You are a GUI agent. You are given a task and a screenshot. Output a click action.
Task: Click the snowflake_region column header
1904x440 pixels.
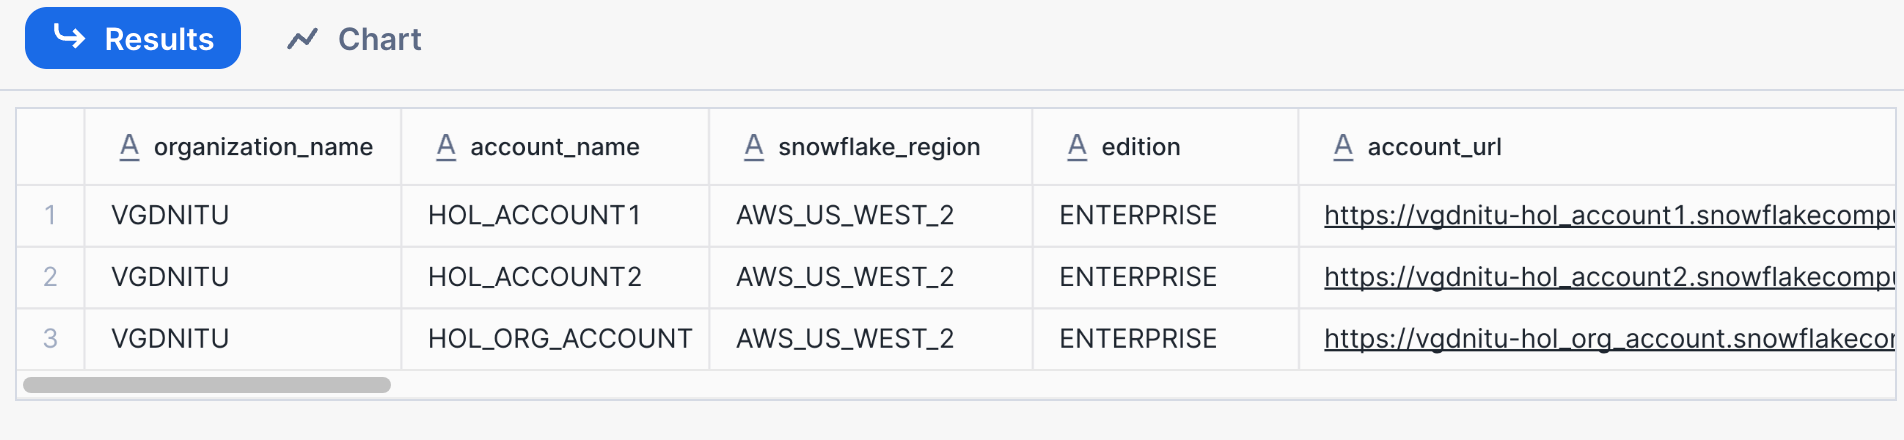tap(878, 147)
